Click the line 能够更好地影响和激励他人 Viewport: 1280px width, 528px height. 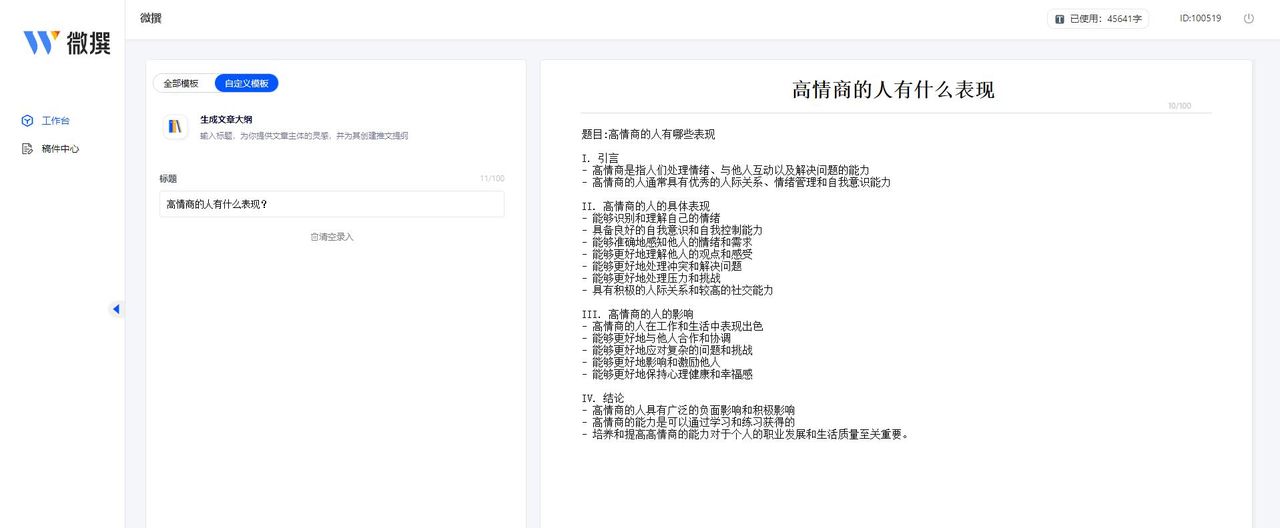[x=650, y=362]
